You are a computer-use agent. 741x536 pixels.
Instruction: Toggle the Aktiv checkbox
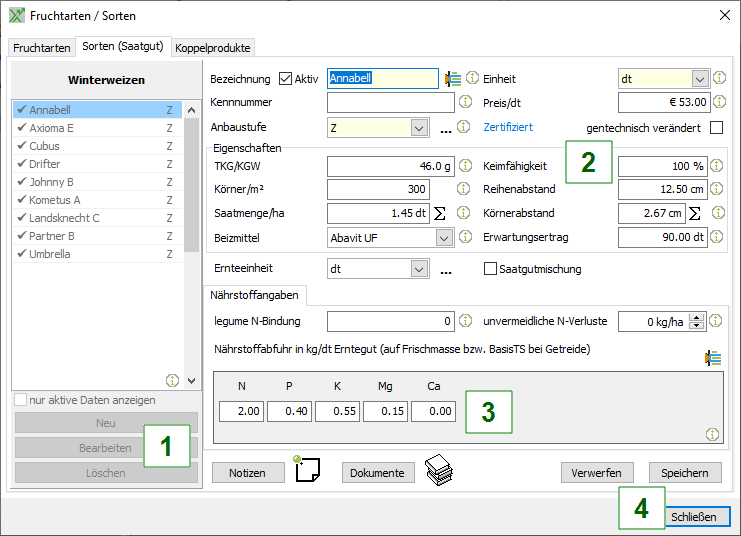click(x=286, y=79)
